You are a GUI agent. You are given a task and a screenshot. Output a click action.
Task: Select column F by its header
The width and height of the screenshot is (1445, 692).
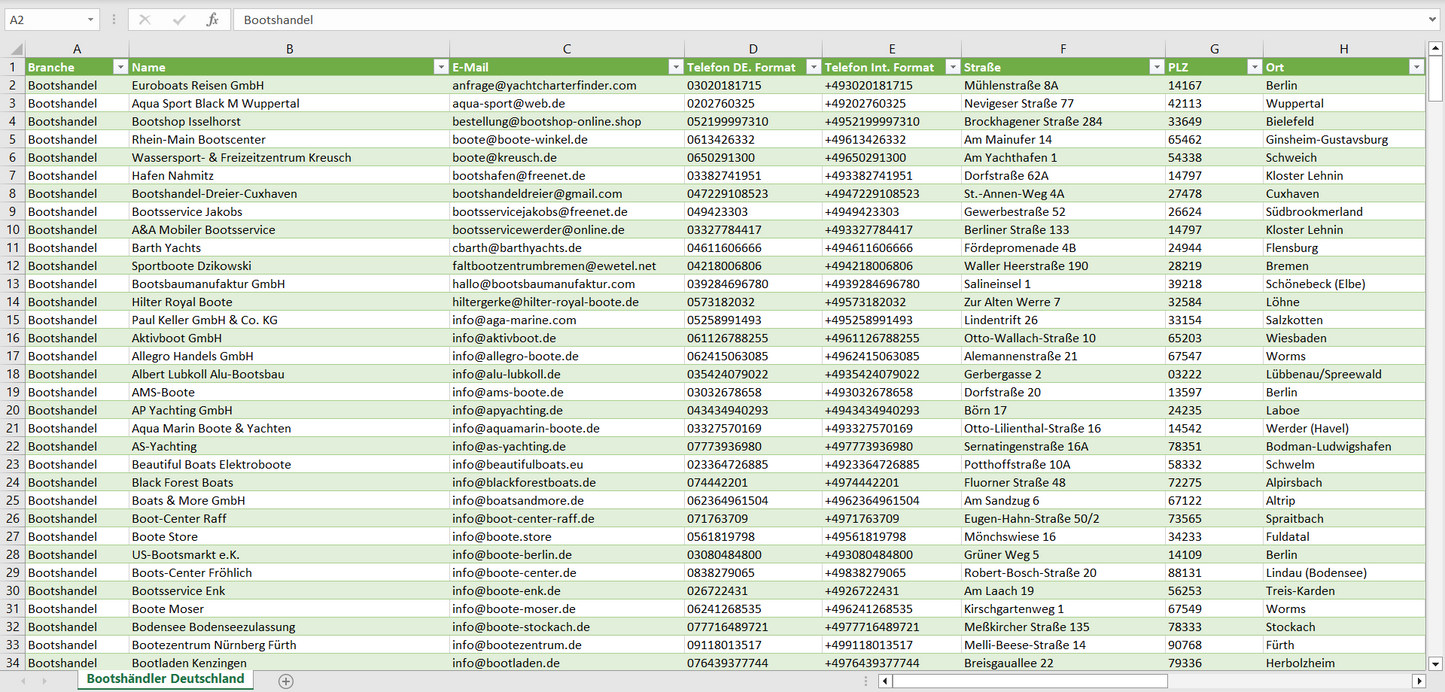(1062, 49)
